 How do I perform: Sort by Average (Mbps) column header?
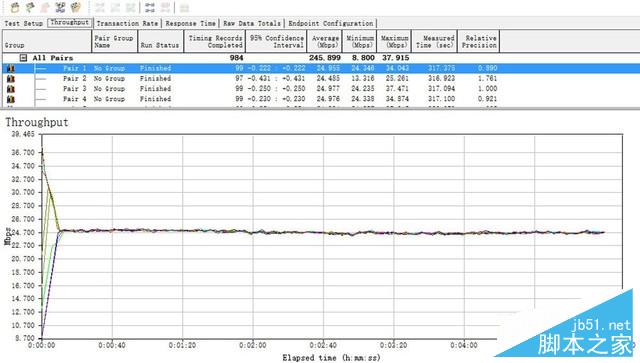coord(325,41)
